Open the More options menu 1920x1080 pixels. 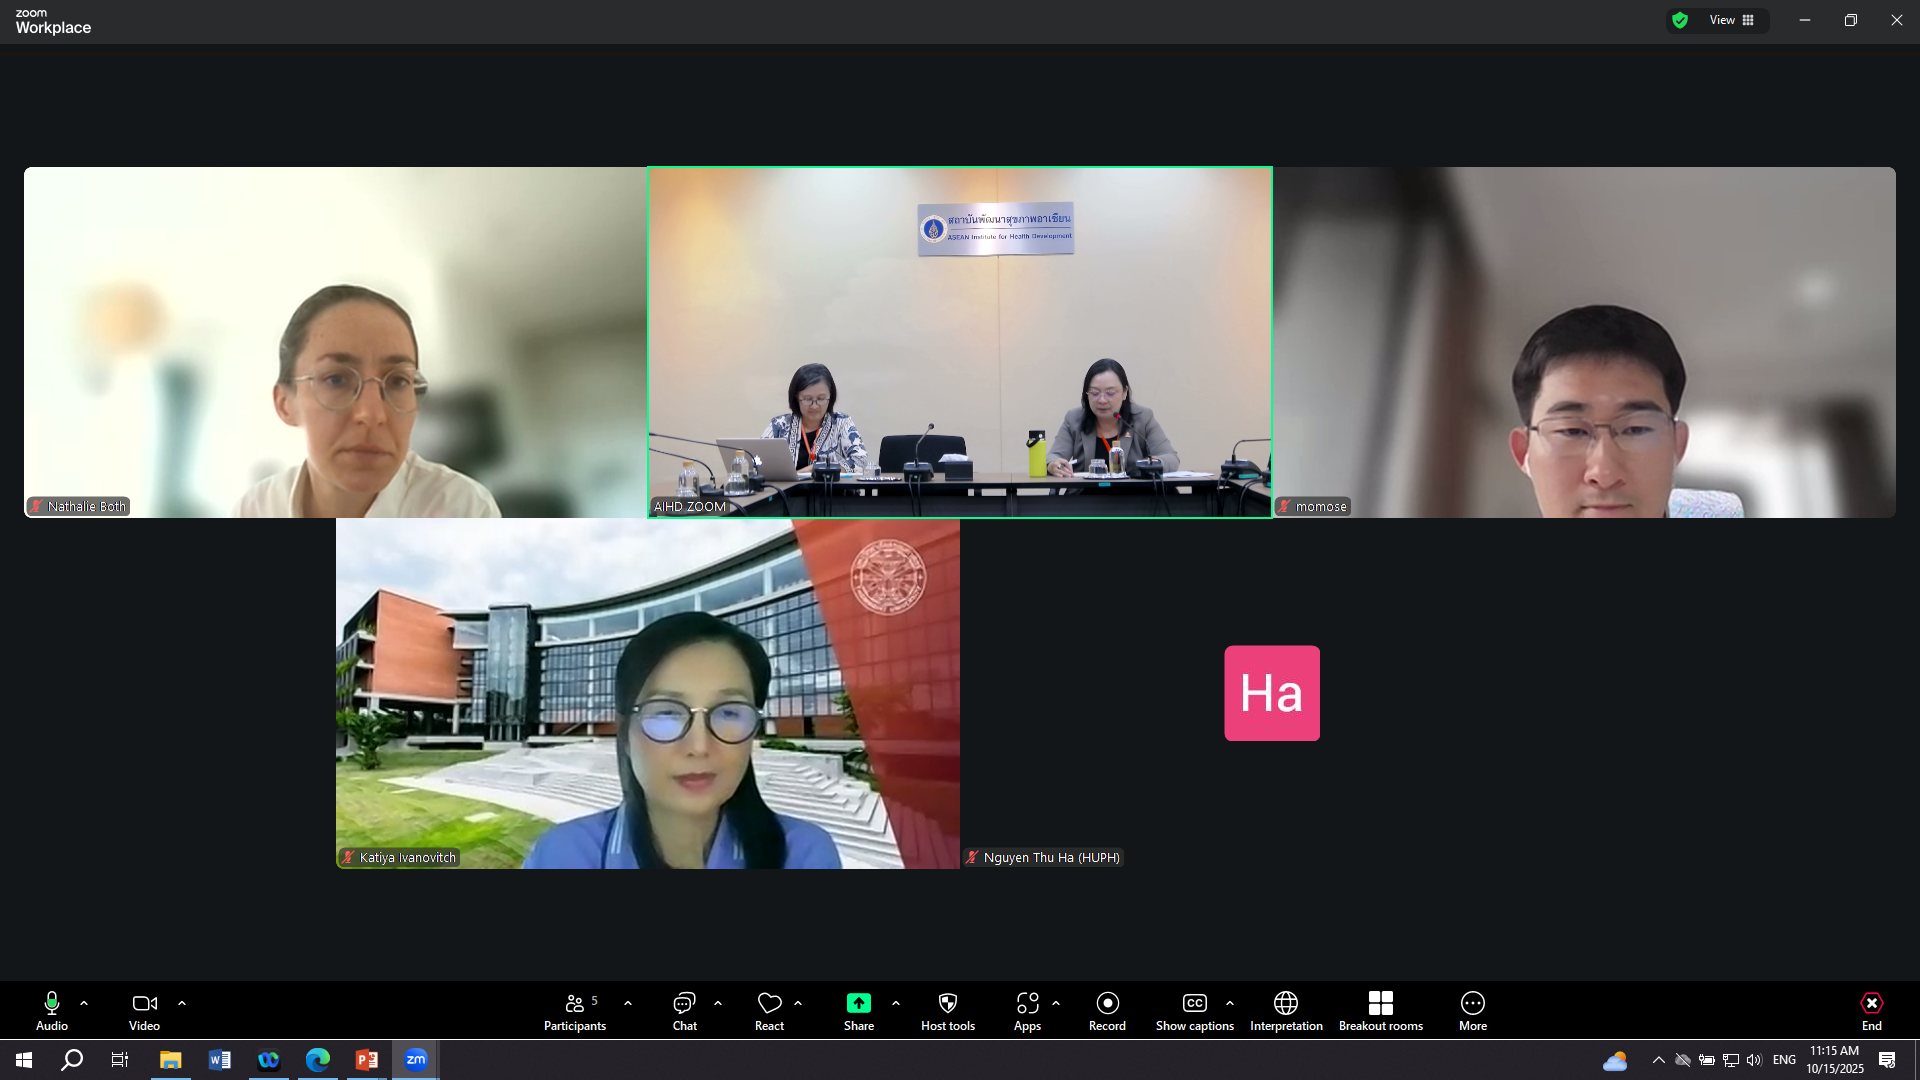click(x=1472, y=1010)
